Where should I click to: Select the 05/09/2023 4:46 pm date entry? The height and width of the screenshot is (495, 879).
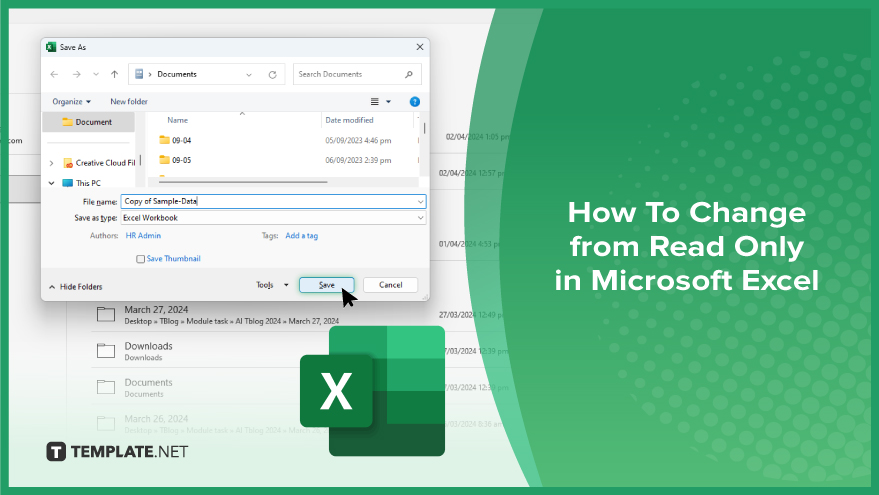click(358, 140)
